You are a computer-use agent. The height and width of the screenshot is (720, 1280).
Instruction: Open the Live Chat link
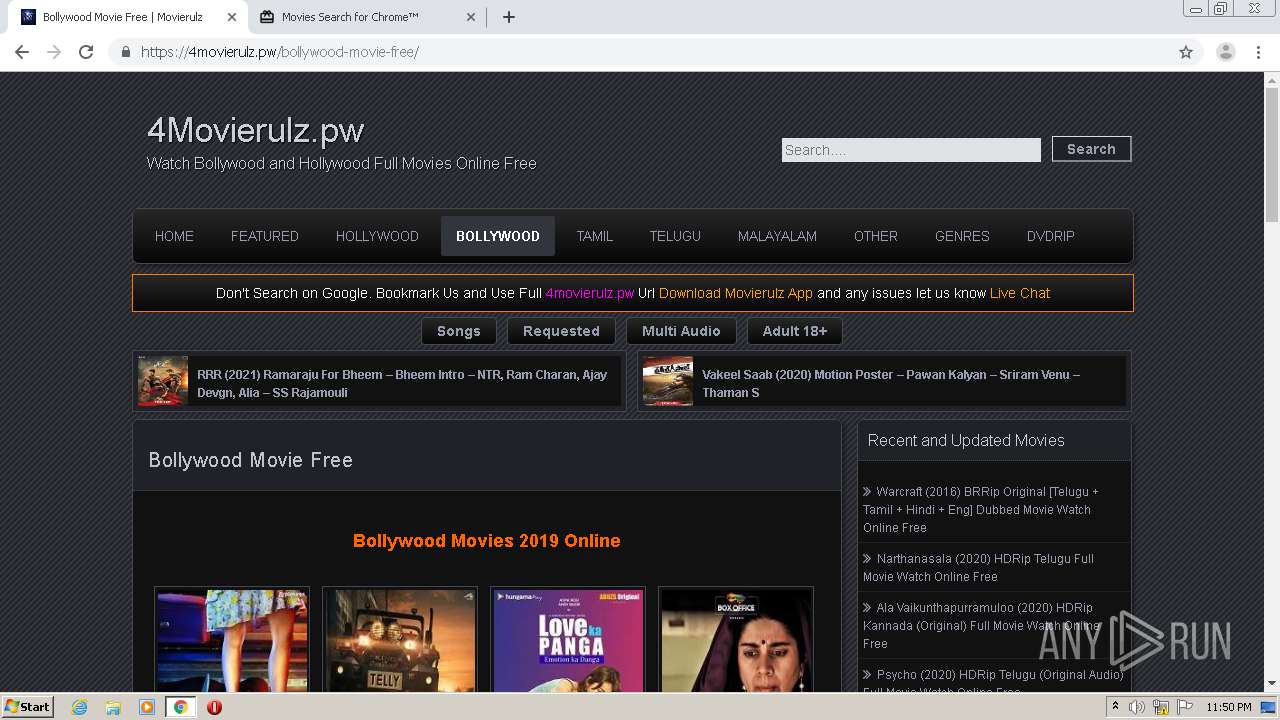pyautogui.click(x=1020, y=293)
